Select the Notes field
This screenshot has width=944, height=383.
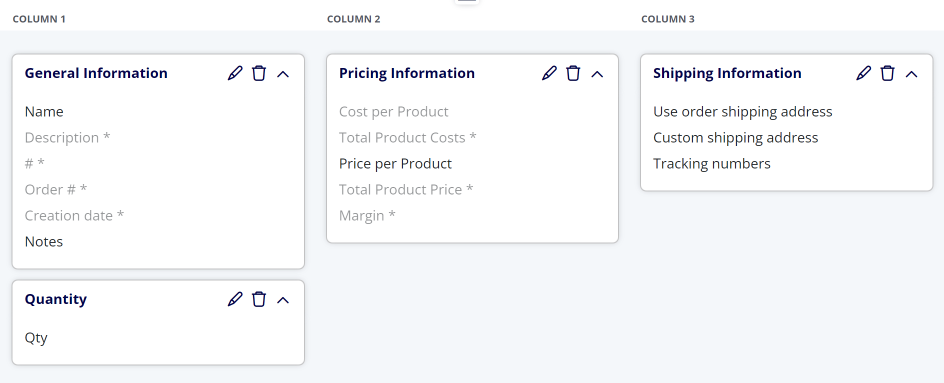click(x=44, y=241)
